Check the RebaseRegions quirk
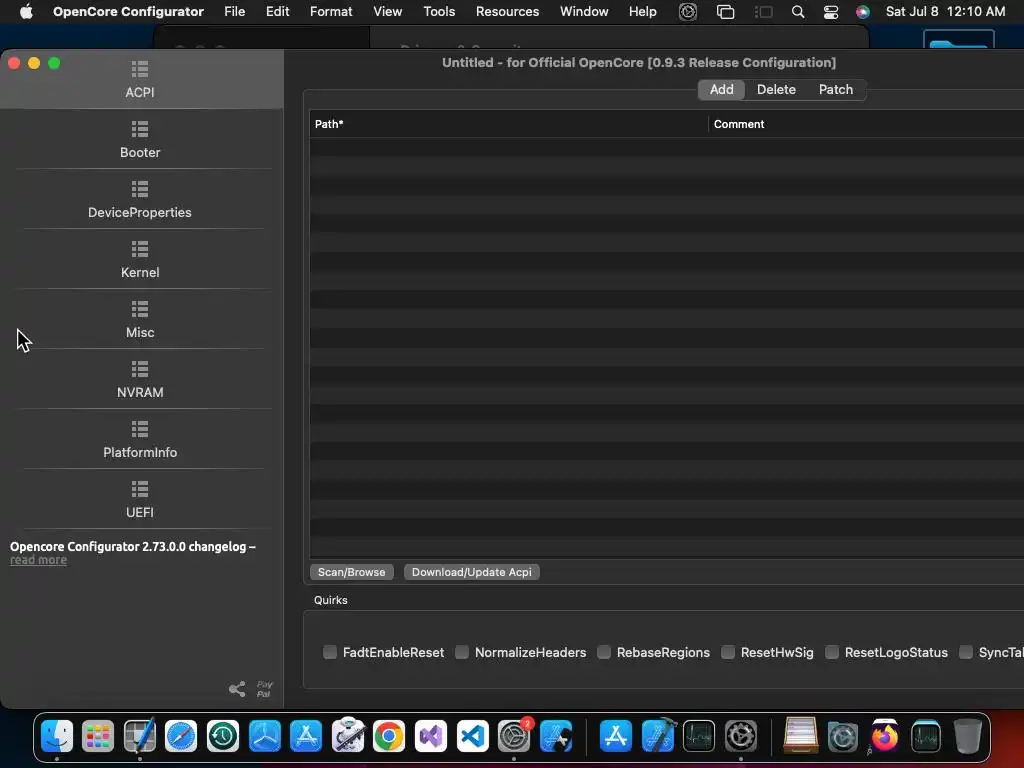This screenshot has width=1024, height=768. (604, 652)
